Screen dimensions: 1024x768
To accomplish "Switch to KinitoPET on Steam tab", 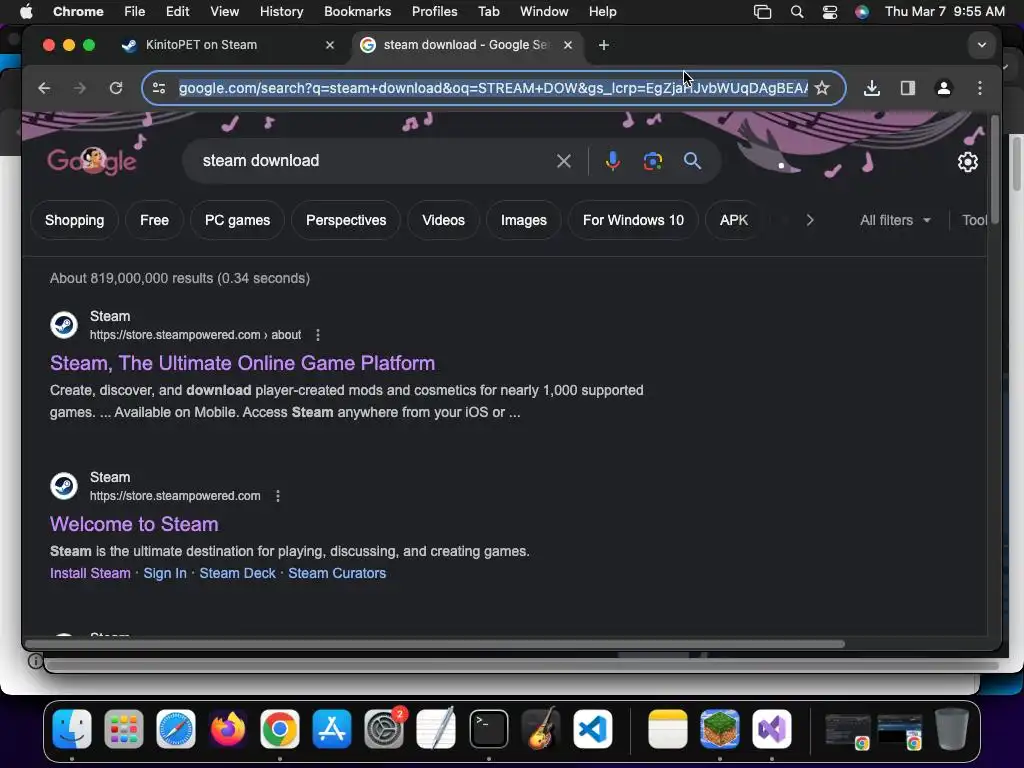I will 229,45.
